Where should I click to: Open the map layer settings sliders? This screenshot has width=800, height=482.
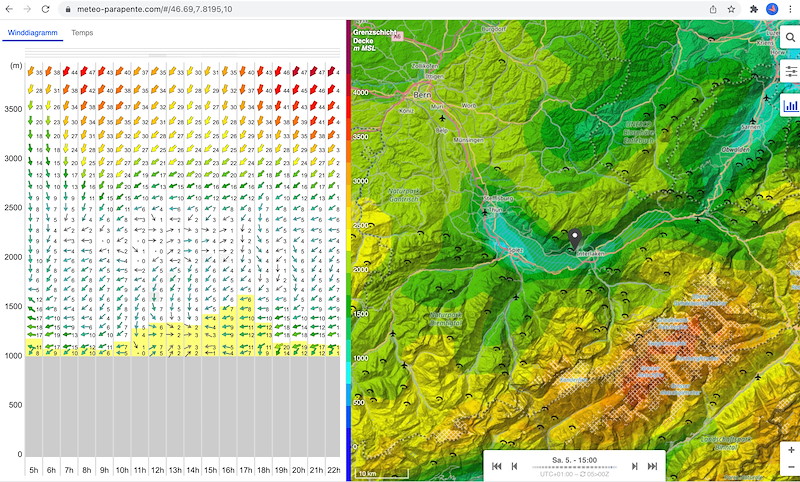coord(790,71)
